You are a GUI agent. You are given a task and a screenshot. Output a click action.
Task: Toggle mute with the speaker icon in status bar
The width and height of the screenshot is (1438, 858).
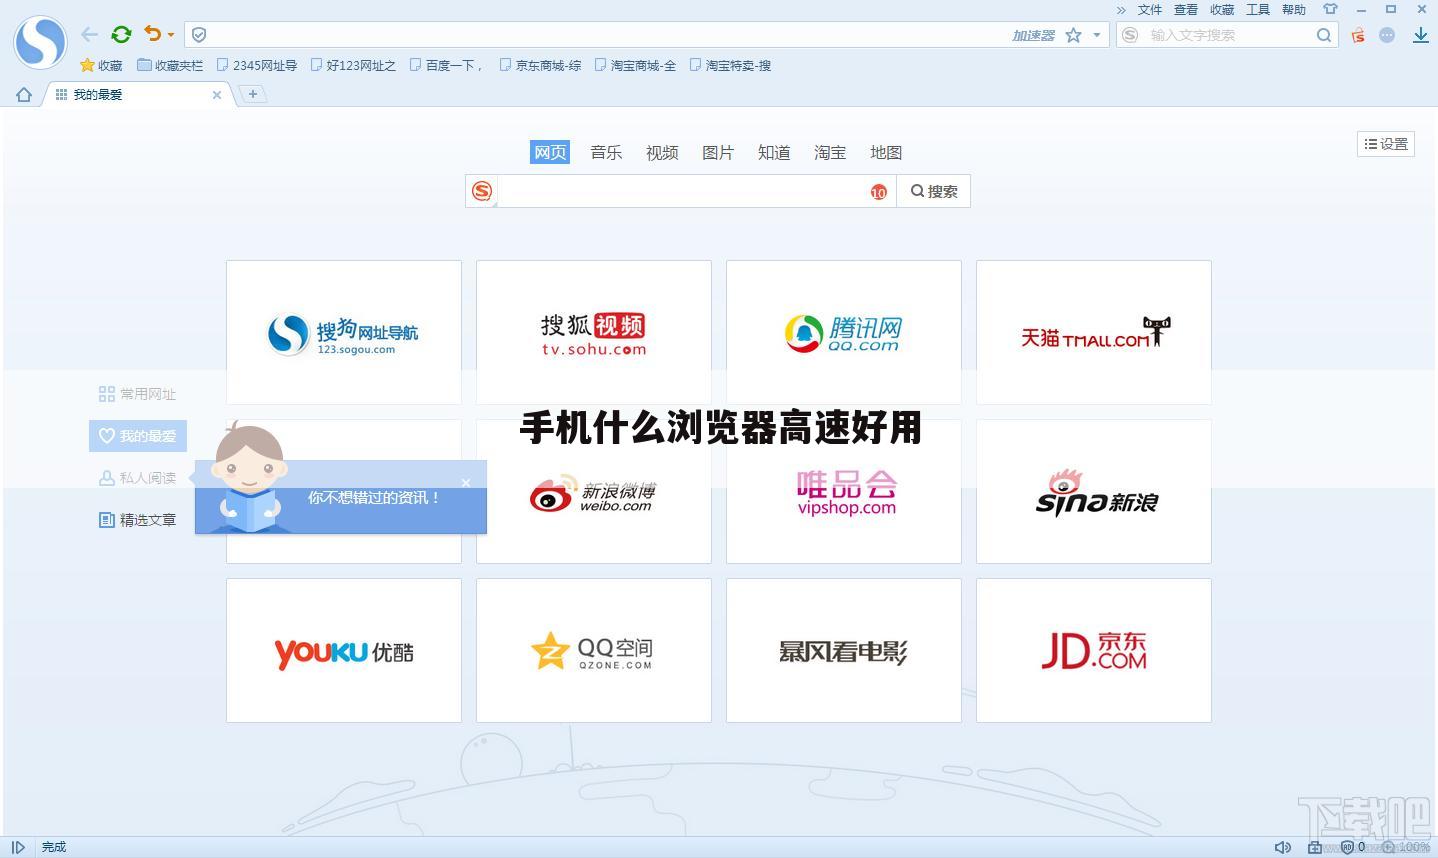tap(1282, 847)
